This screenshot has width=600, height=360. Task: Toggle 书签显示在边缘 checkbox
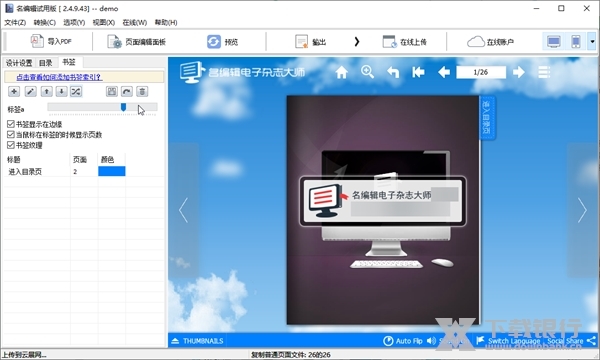11,124
